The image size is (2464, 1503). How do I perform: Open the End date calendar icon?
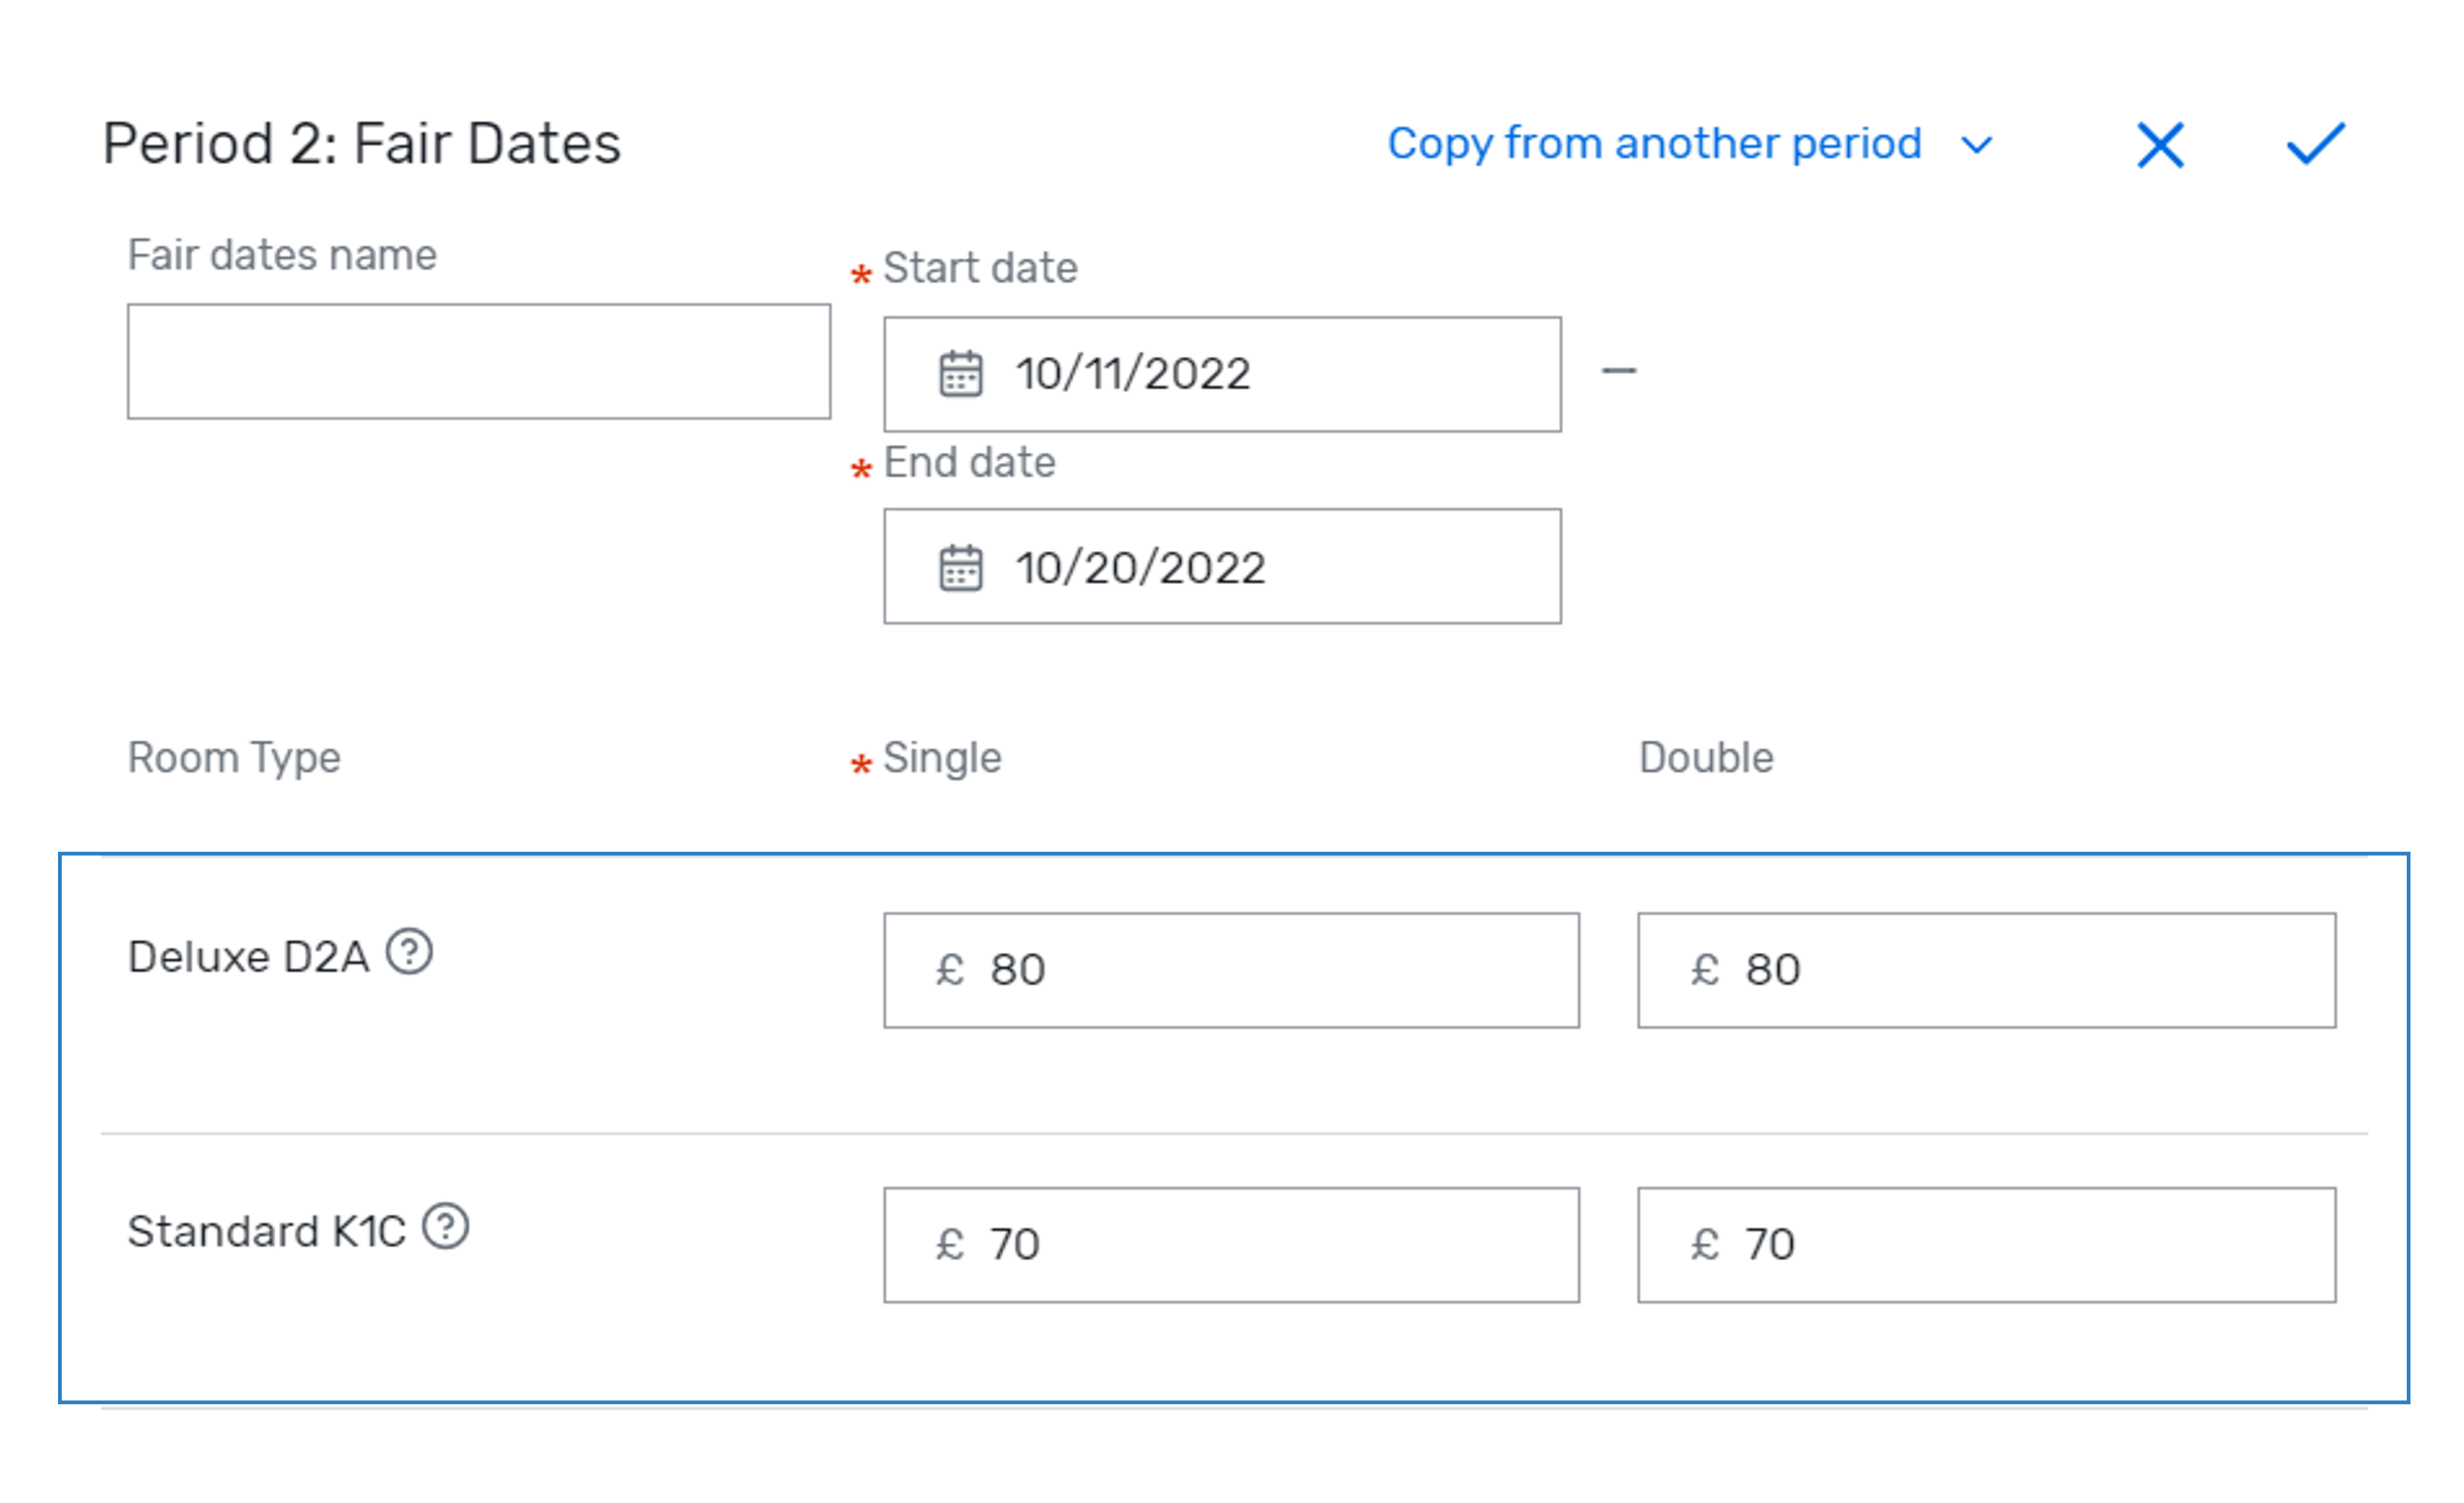coord(960,568)
